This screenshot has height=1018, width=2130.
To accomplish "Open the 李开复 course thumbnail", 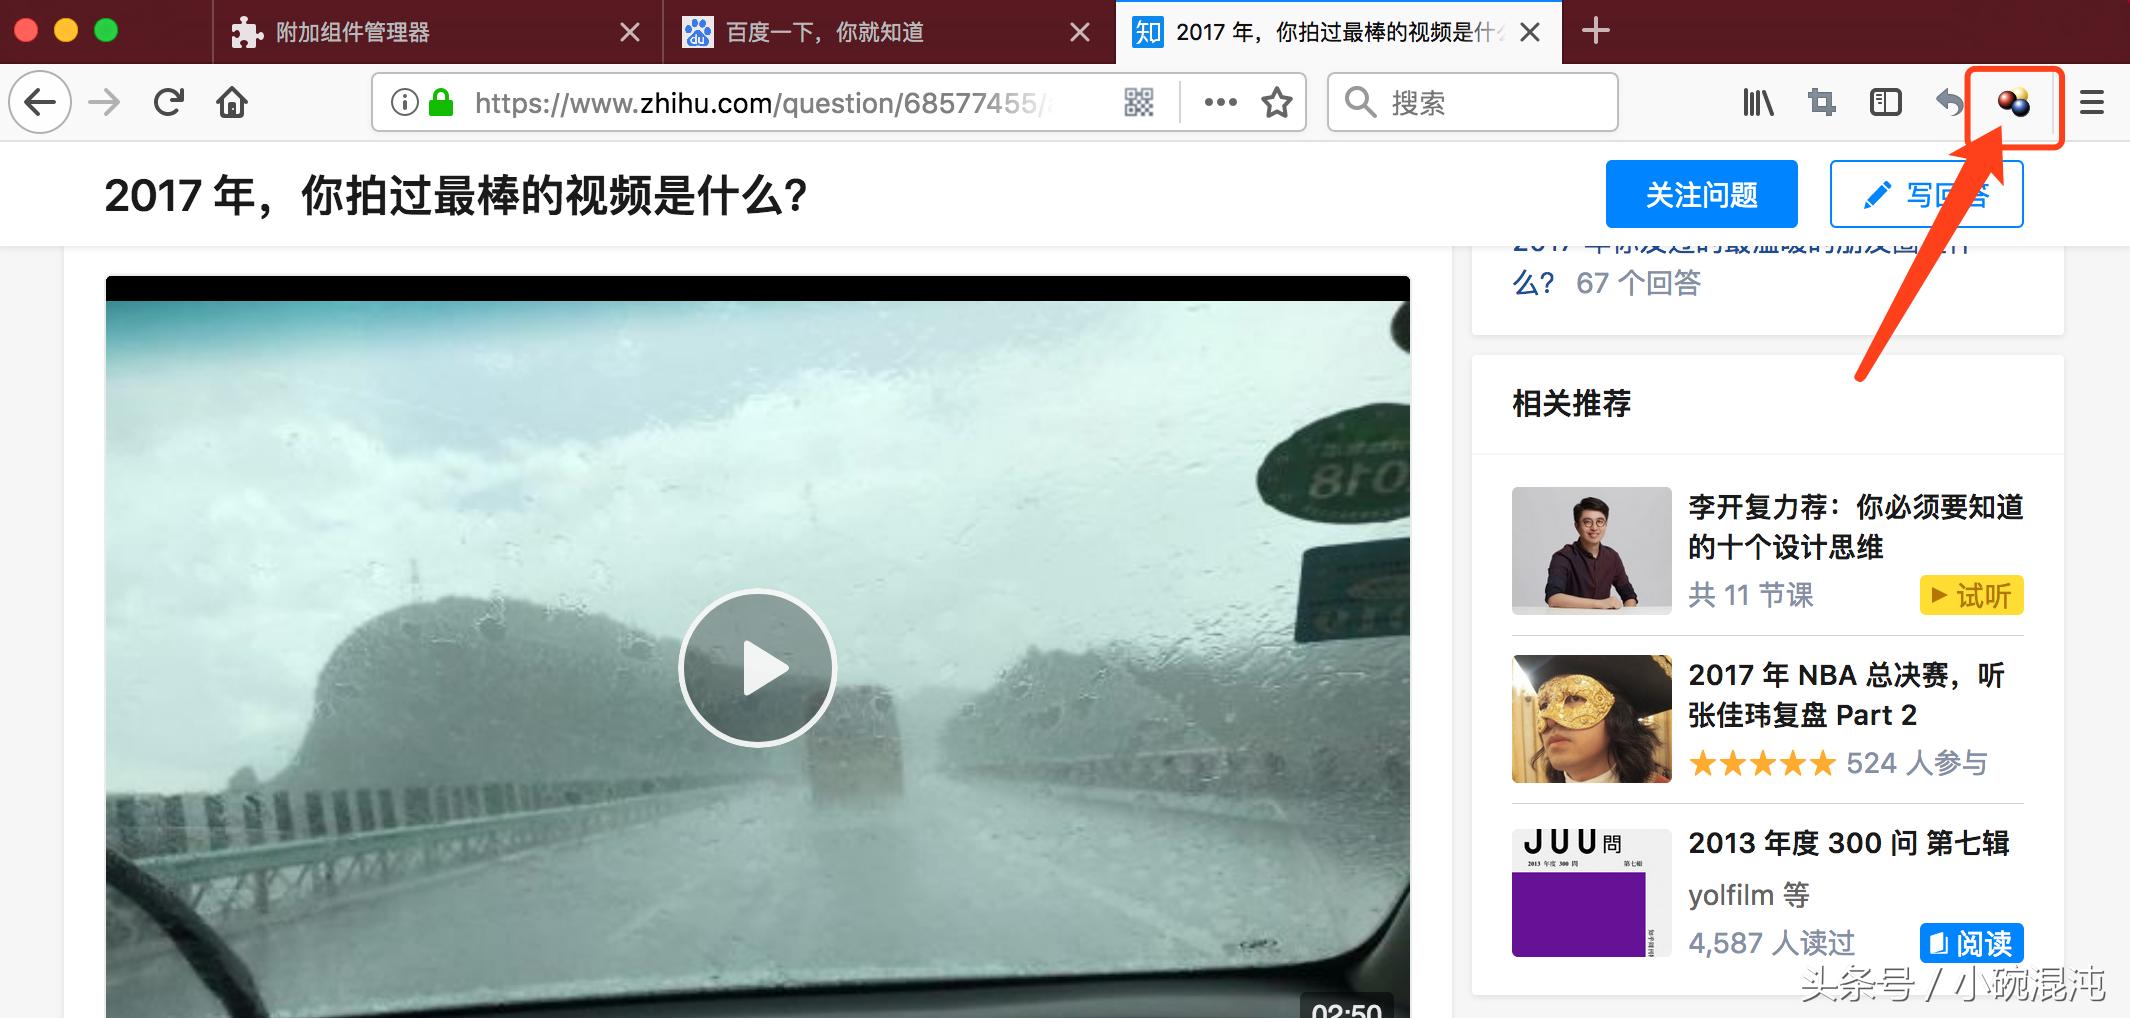I will (1591, 550).
